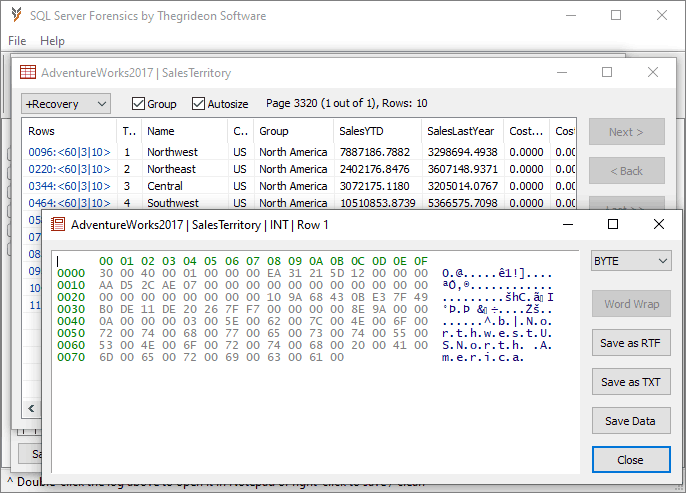
Task: Click the Central name cell
Action: coord(164,186)
